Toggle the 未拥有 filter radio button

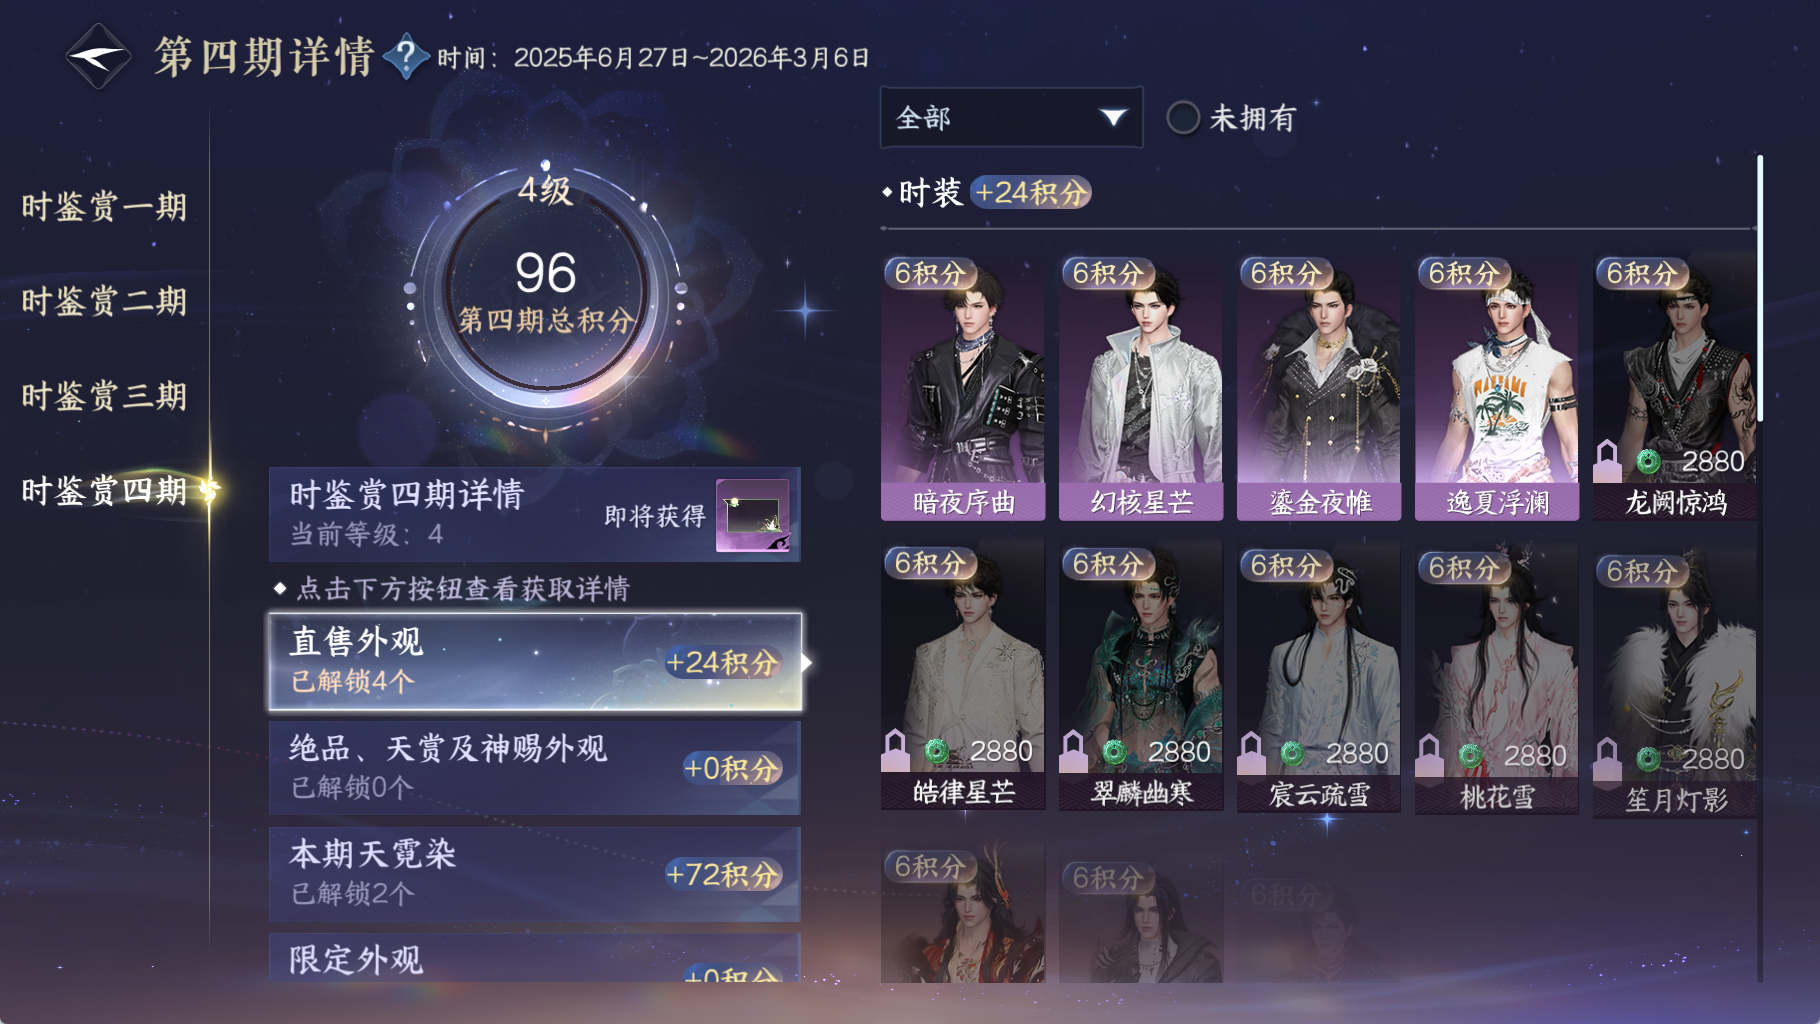[x=1183, y=118]
